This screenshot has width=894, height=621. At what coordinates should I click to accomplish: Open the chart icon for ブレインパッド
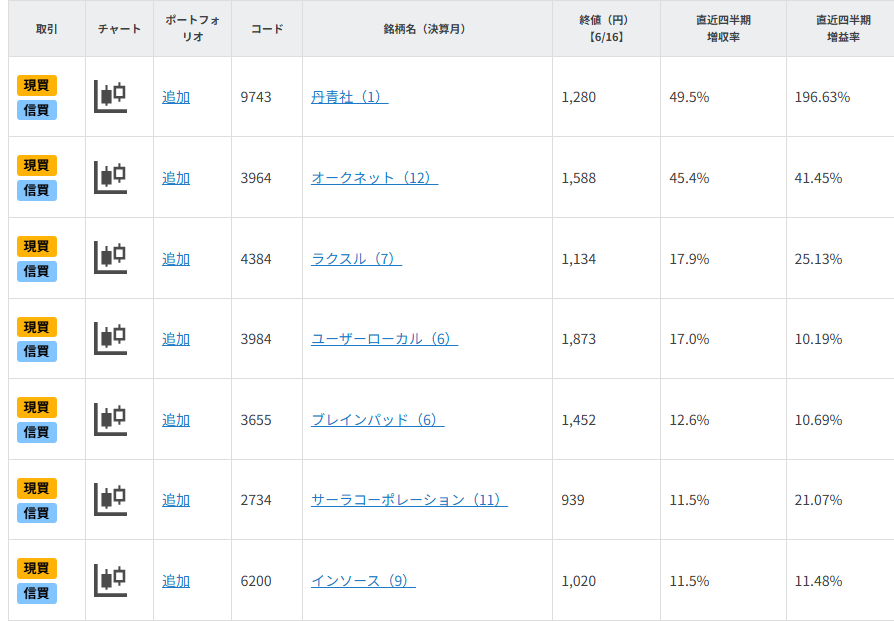(110, 420)
